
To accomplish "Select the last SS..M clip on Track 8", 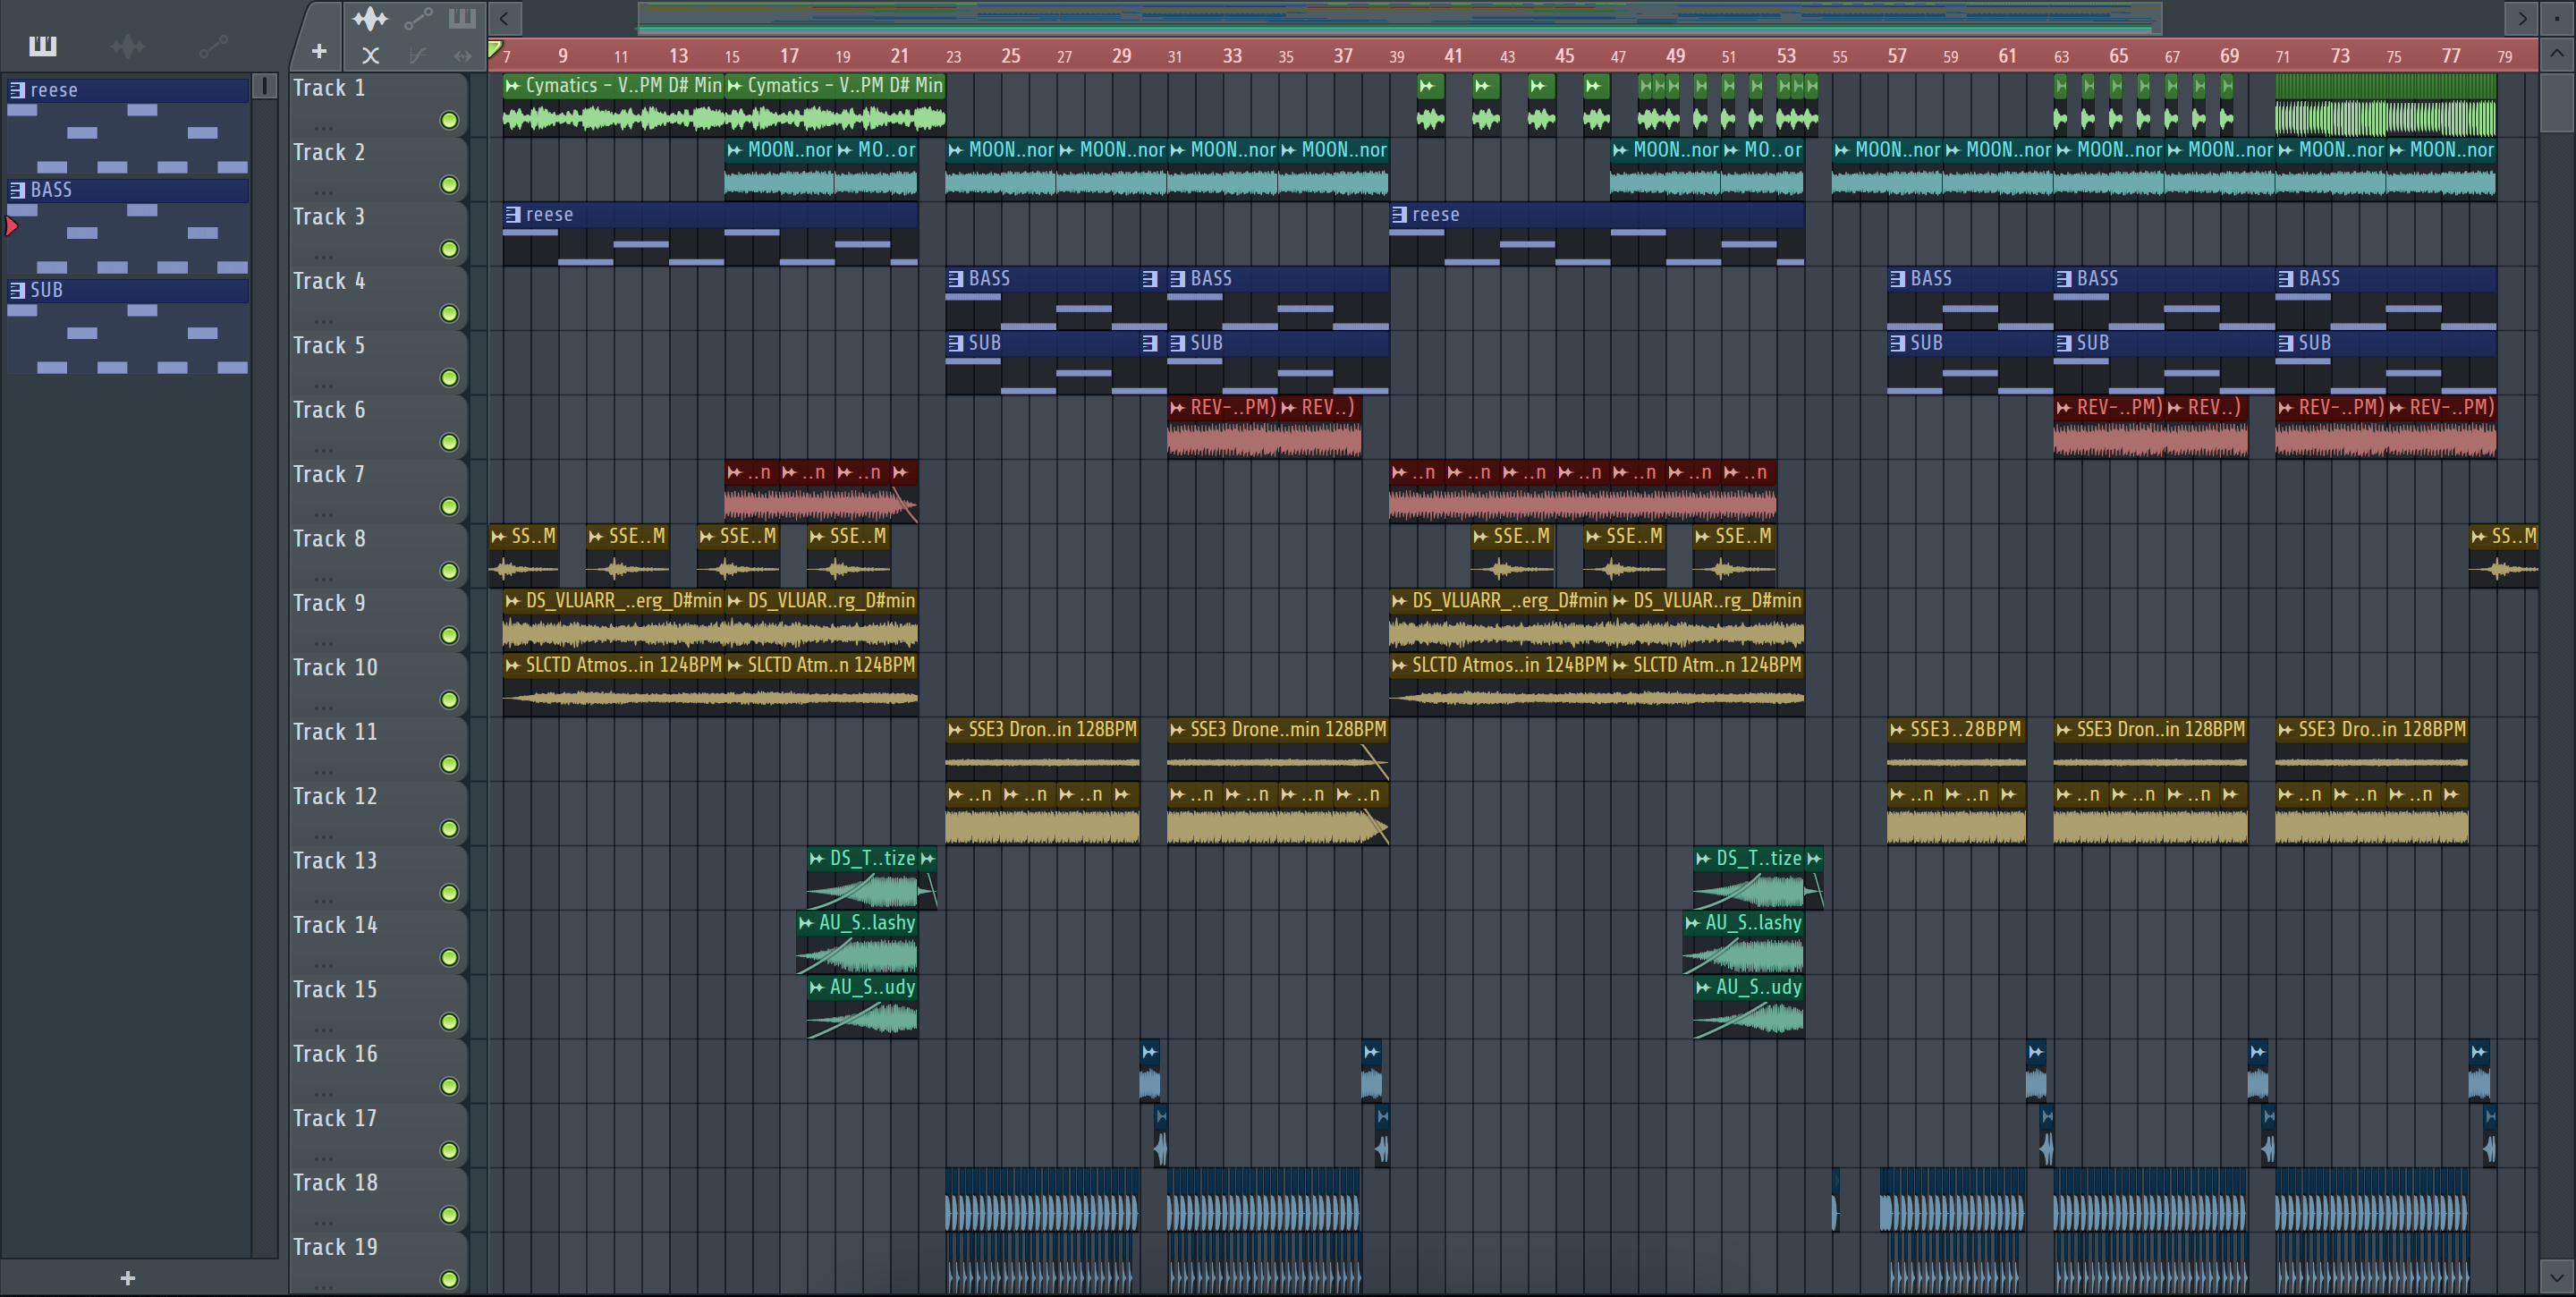I will (x=2504, y=556).
